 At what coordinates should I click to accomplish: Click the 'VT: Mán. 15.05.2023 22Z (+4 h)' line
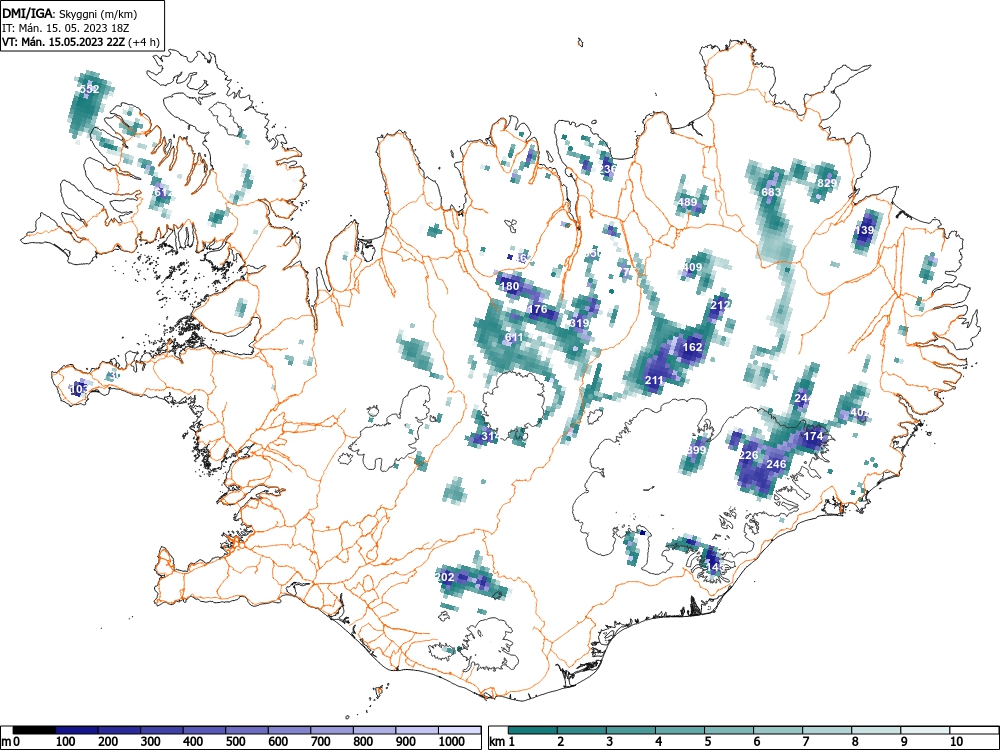click(x=80, y=42)
